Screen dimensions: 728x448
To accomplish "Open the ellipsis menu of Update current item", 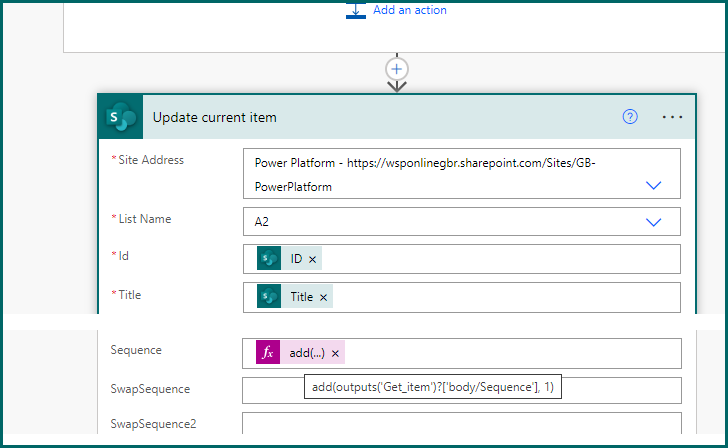I will click(x=672, y=117).
